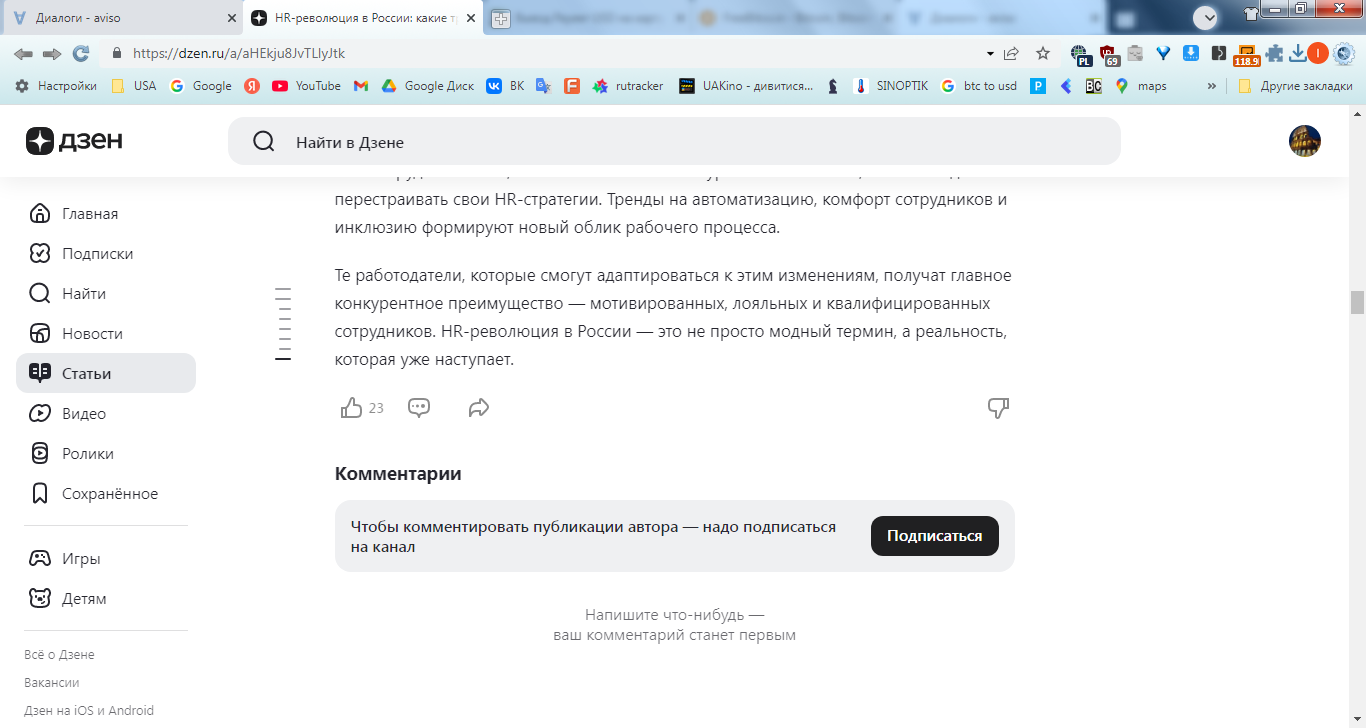Open the uBlock shield extension showing 69
1366x728 pixels.
click(1108, 54)
